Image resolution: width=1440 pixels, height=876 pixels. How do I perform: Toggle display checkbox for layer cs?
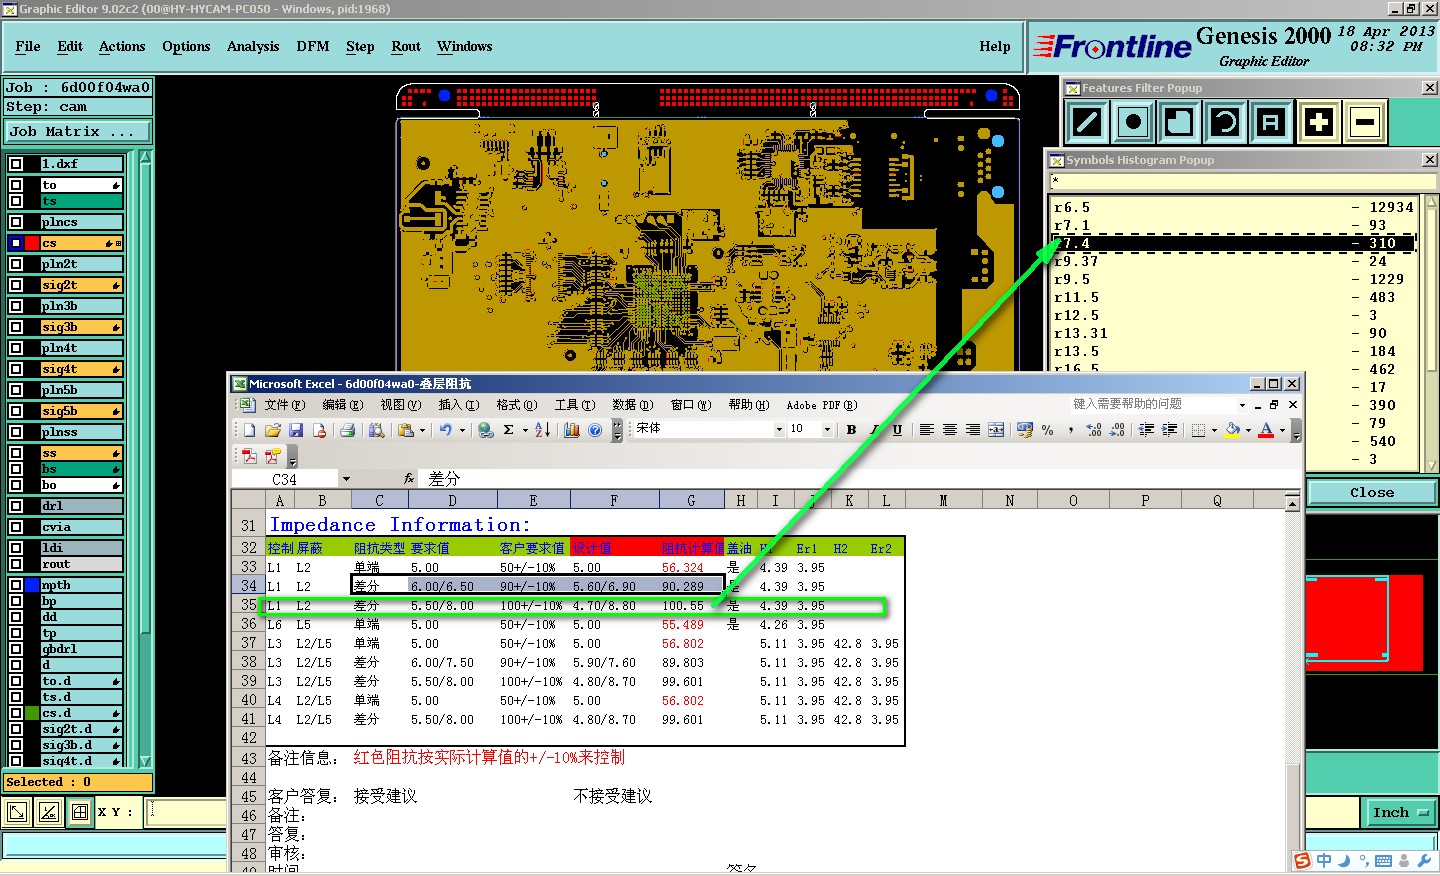16,243
